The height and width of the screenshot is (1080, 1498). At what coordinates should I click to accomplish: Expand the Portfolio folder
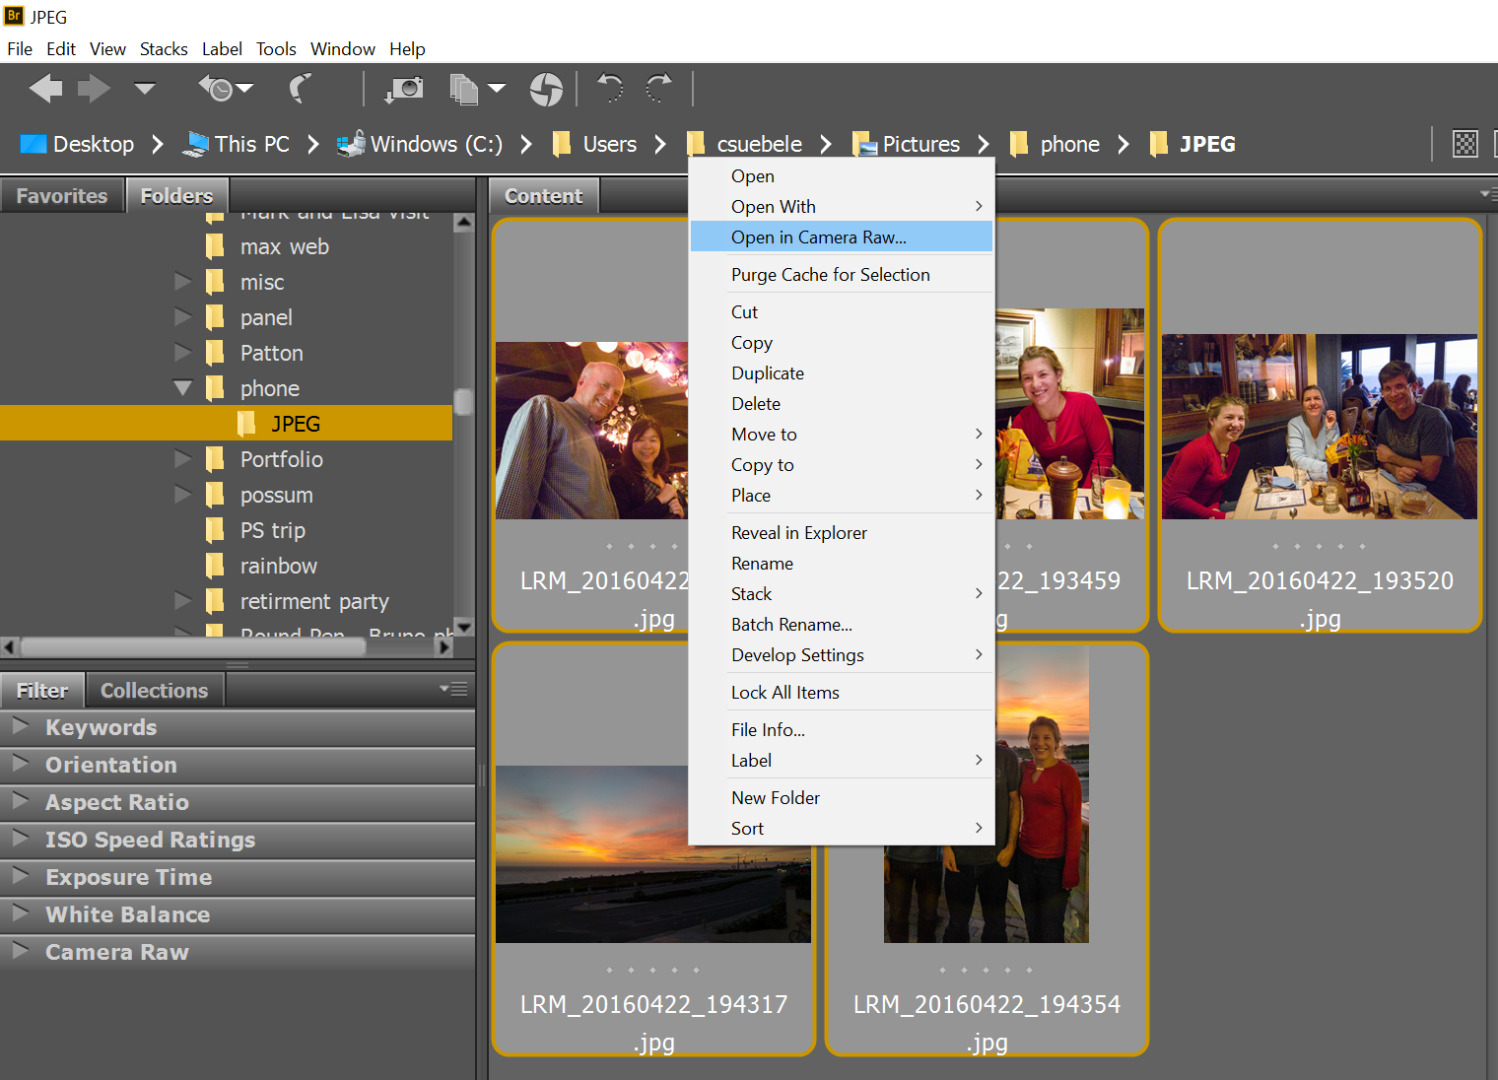click(x=183, y=459)
